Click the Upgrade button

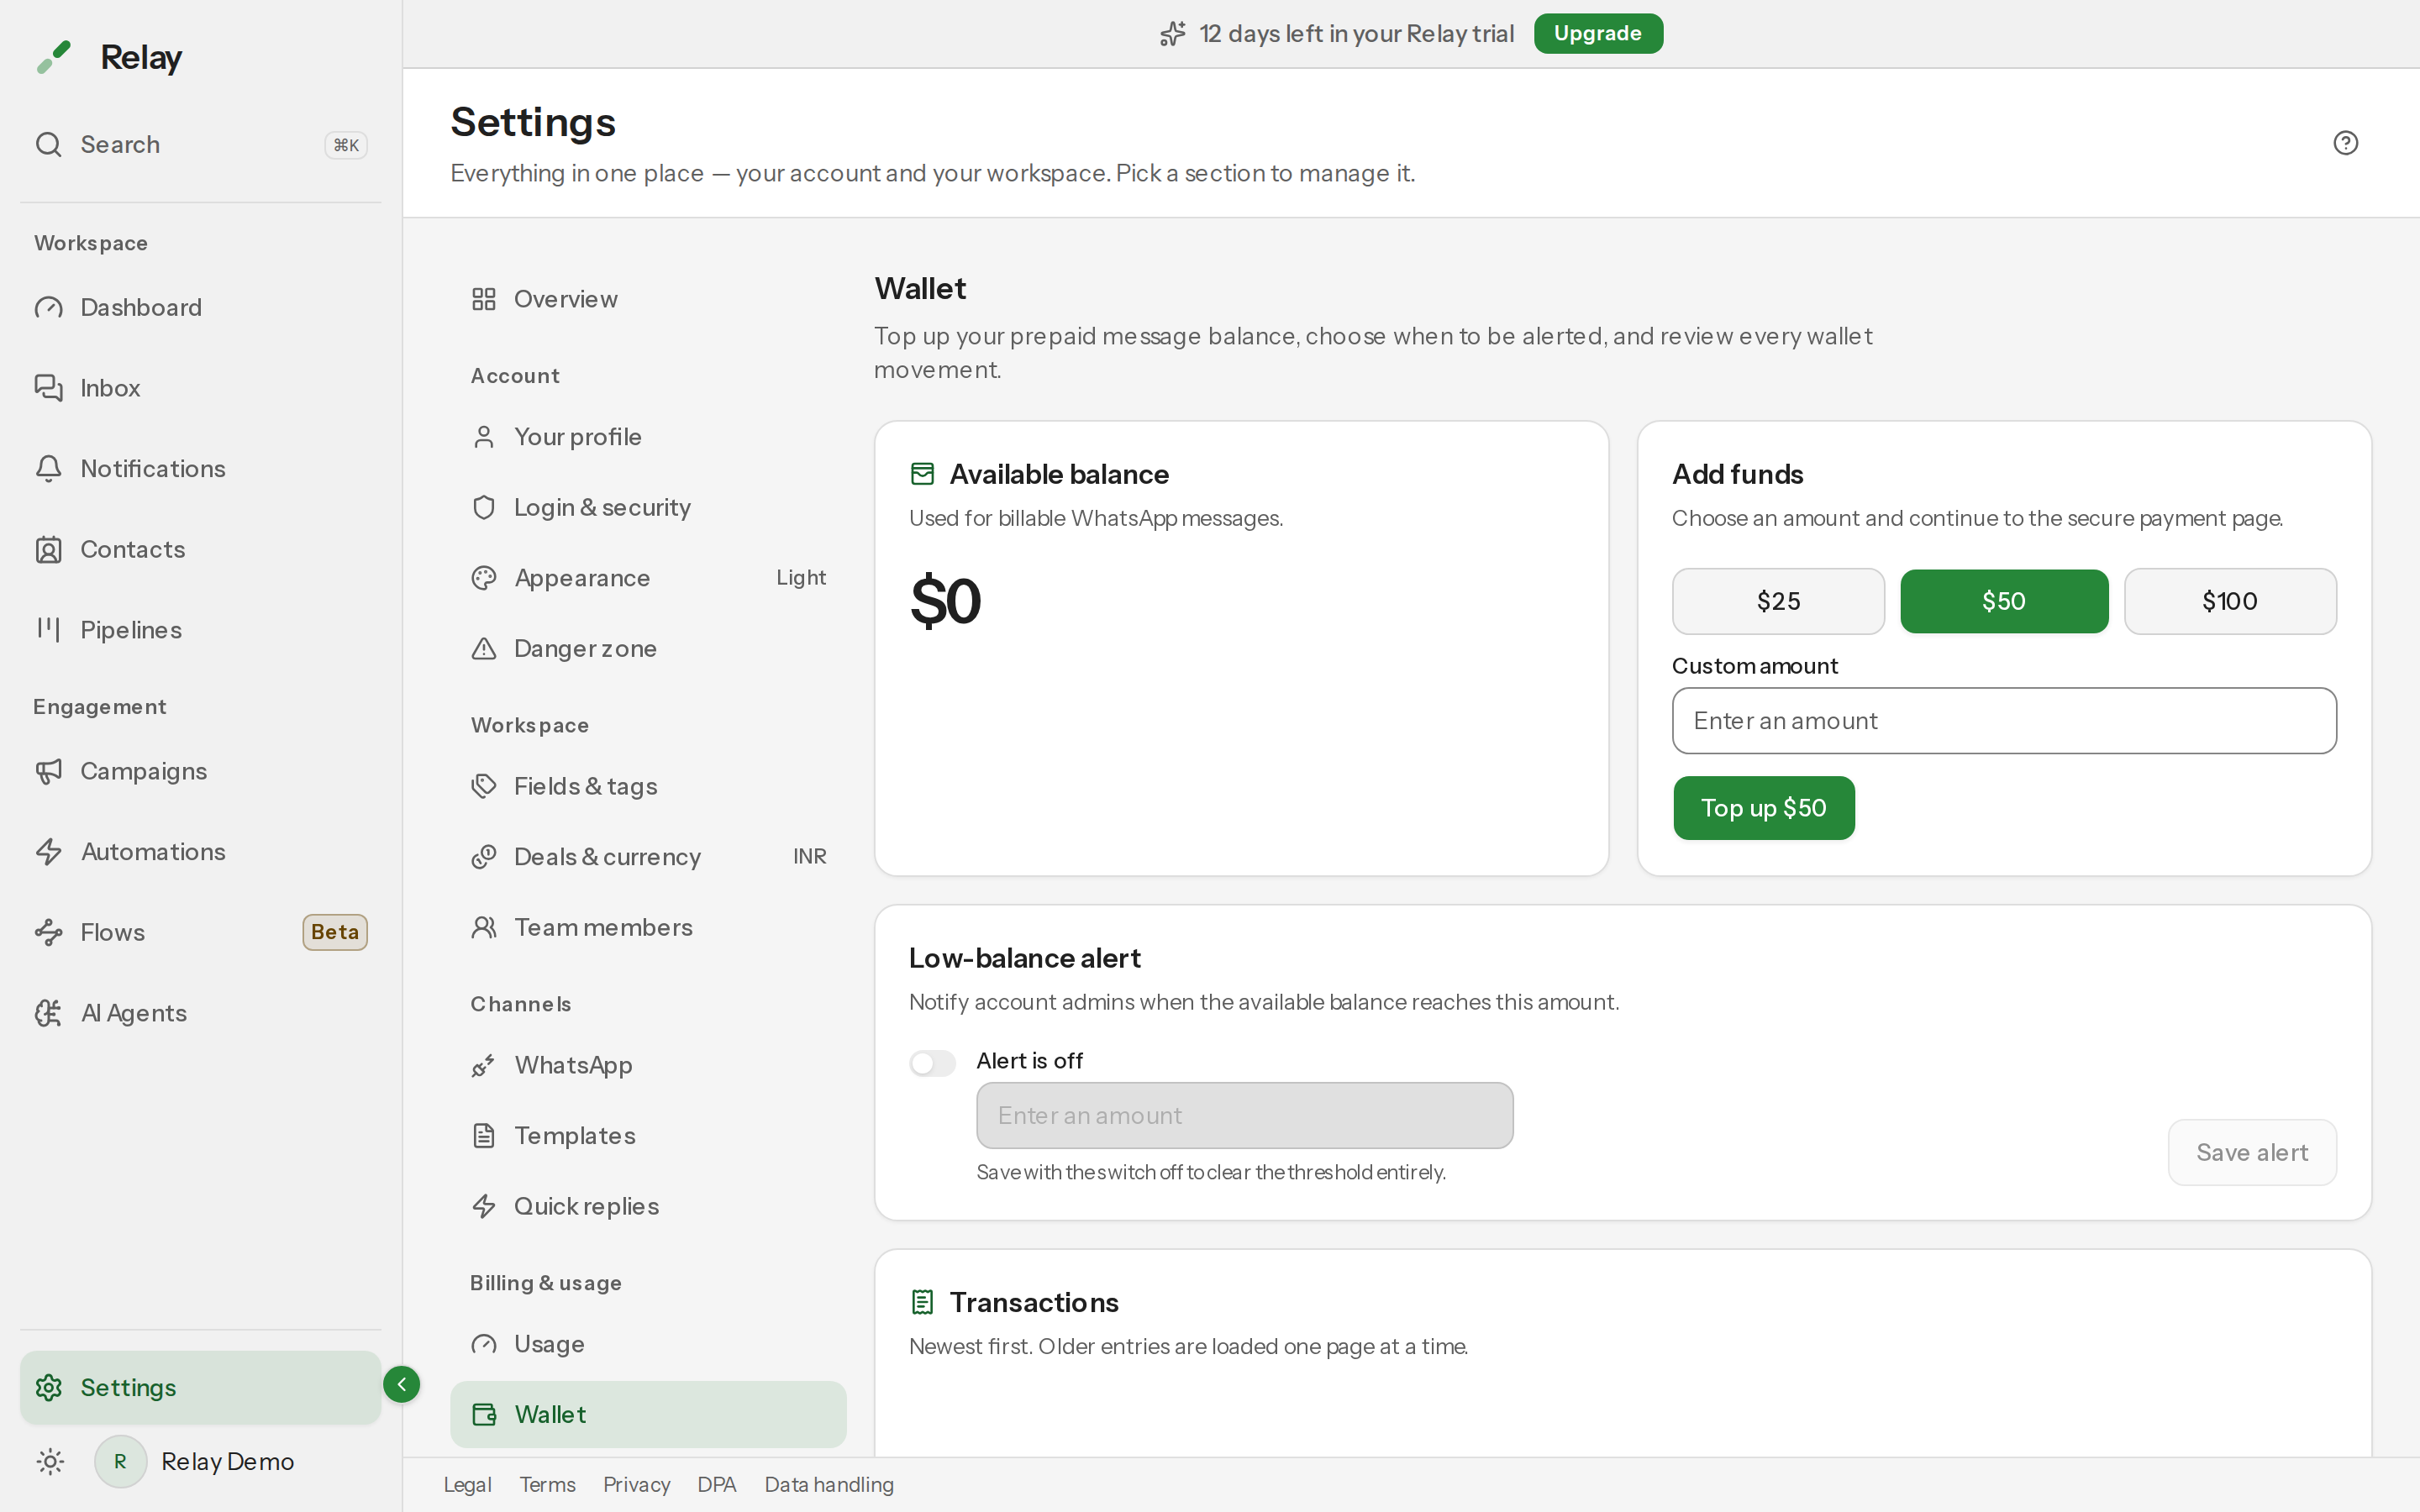tap(1598, 33)
